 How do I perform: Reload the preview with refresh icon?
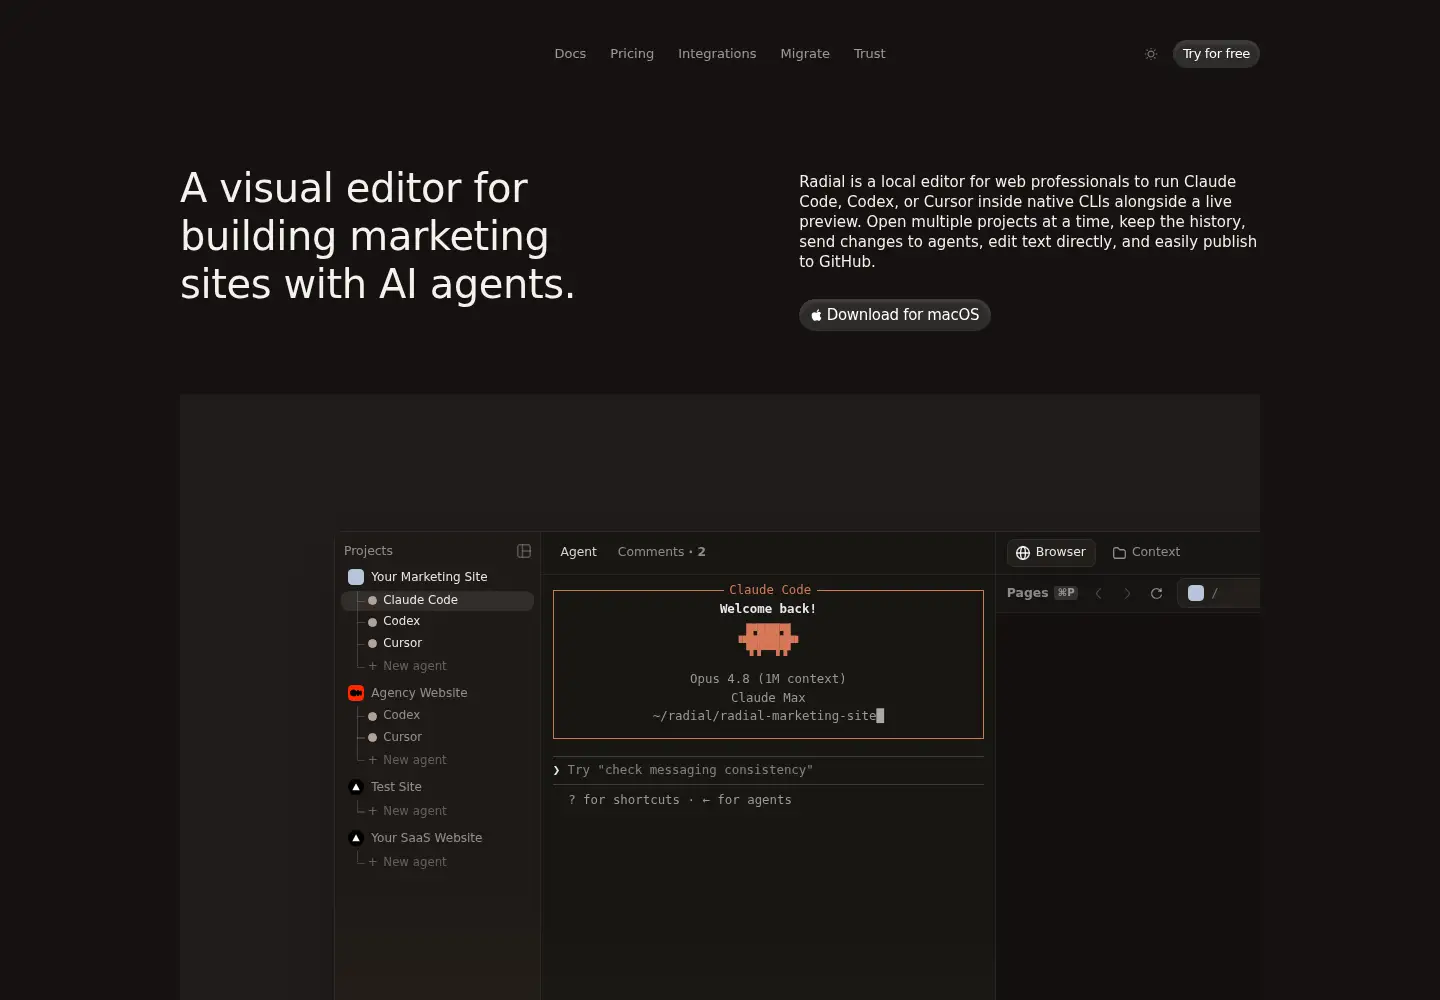(x=1156, y=593)
